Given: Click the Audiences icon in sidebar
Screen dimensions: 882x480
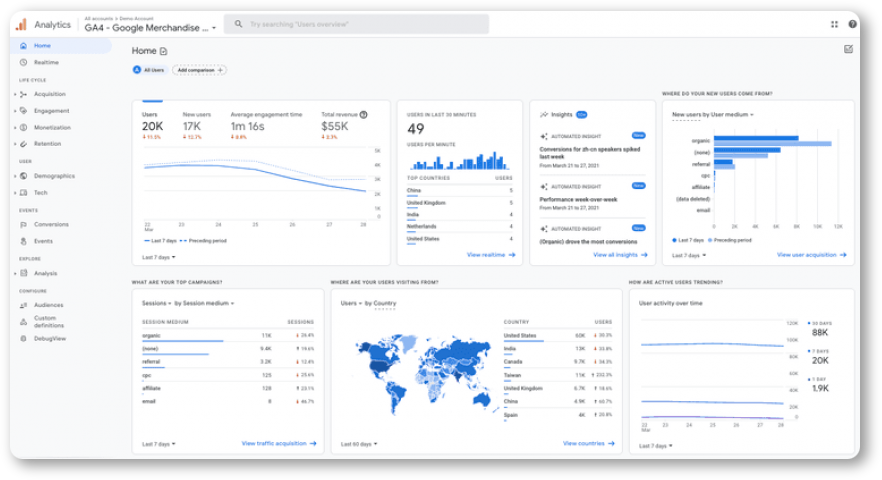Looking at the screenshot, I should coord(24,305).
